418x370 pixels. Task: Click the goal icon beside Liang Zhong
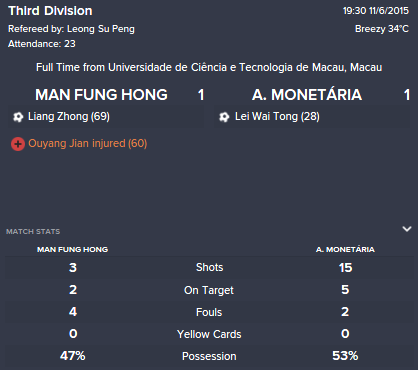(x=18, y=117)
